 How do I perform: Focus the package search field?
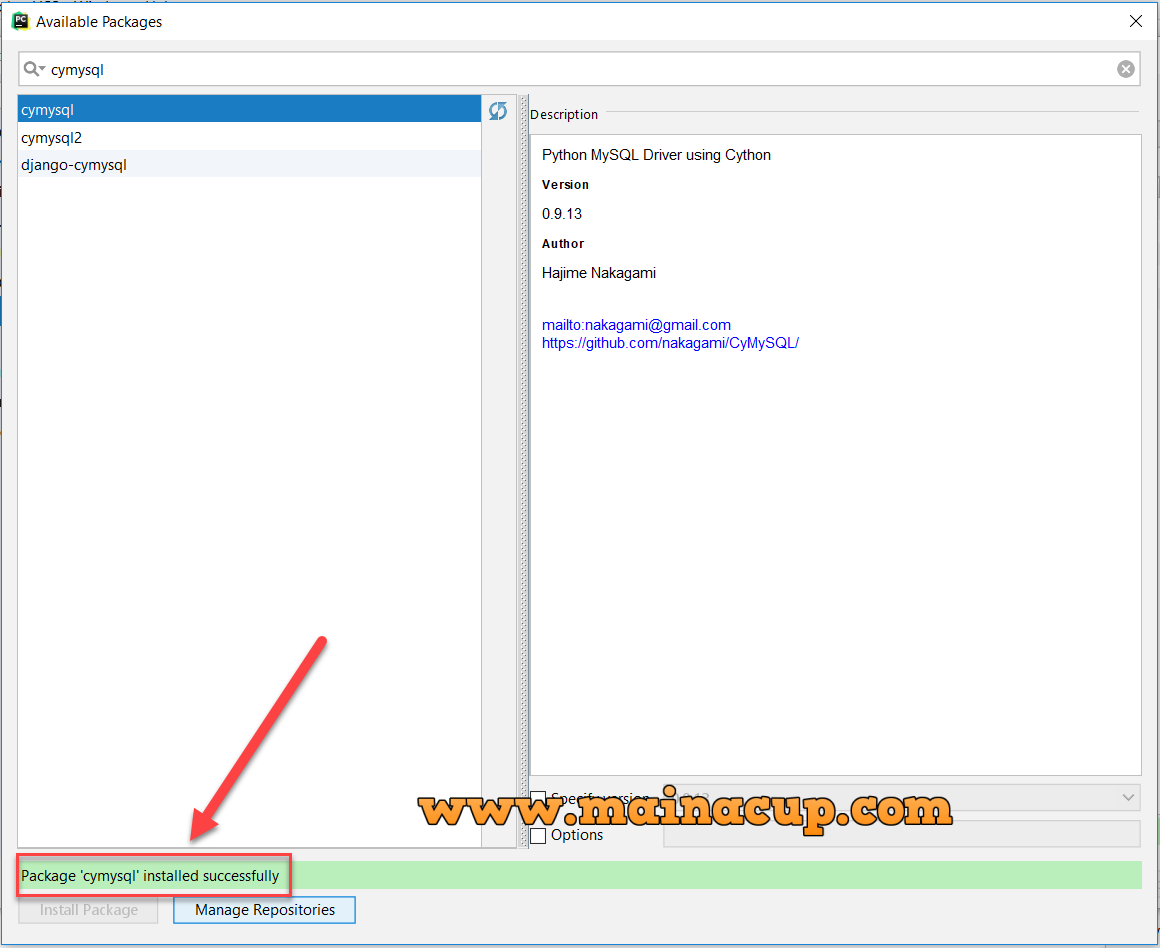tap(579, 70)
